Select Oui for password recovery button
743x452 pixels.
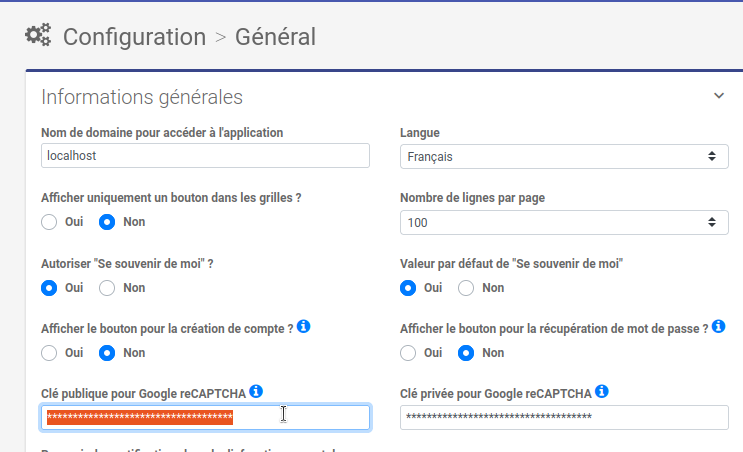tap(408, 353)
